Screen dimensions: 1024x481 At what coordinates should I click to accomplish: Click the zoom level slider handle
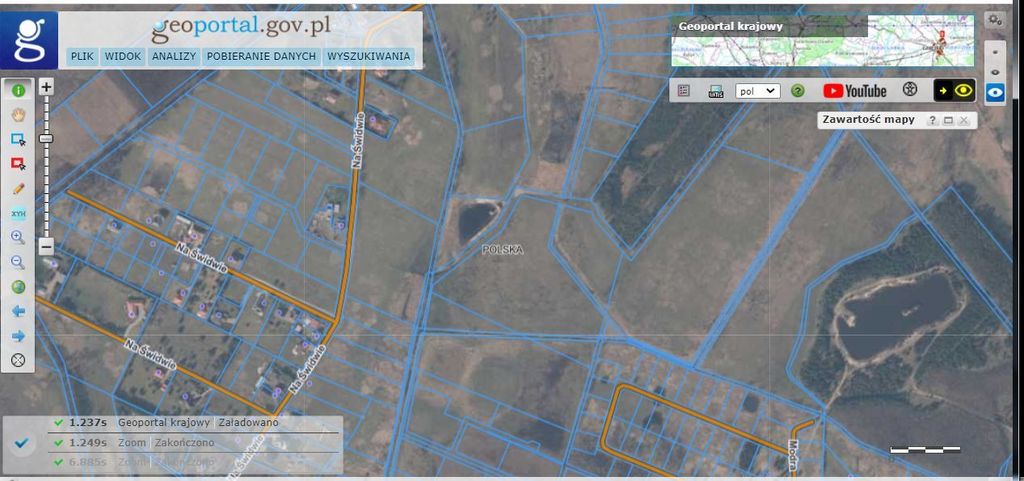[x=46, y=138]
